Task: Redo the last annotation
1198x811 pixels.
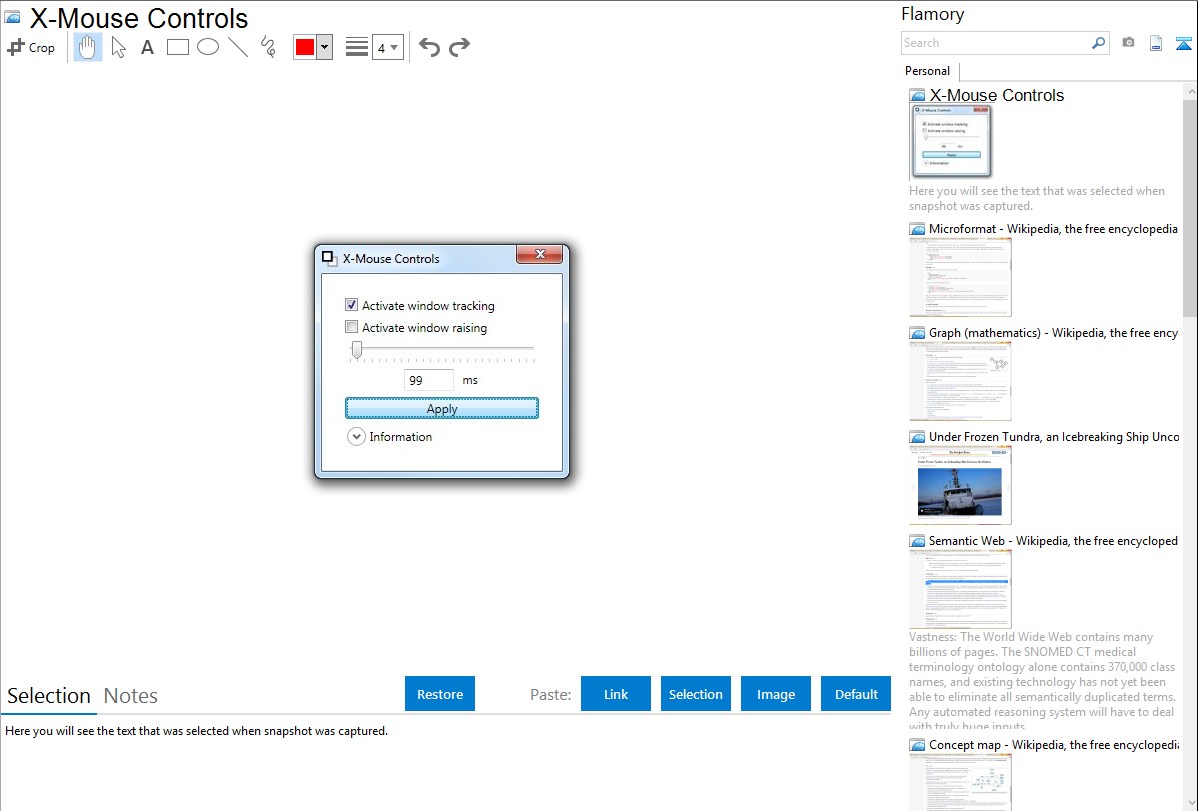Action: click(x=459, y=47)
